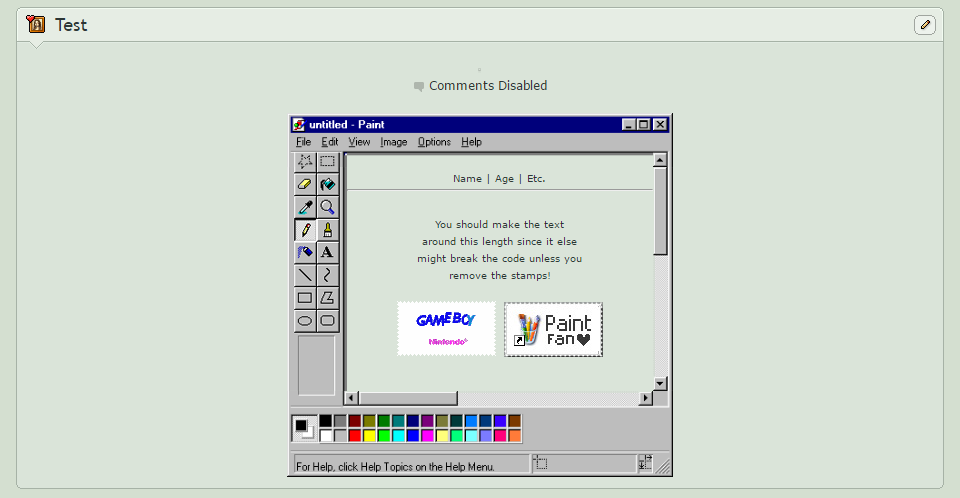Click the "remove the stamps!" text line

point(500,276)
